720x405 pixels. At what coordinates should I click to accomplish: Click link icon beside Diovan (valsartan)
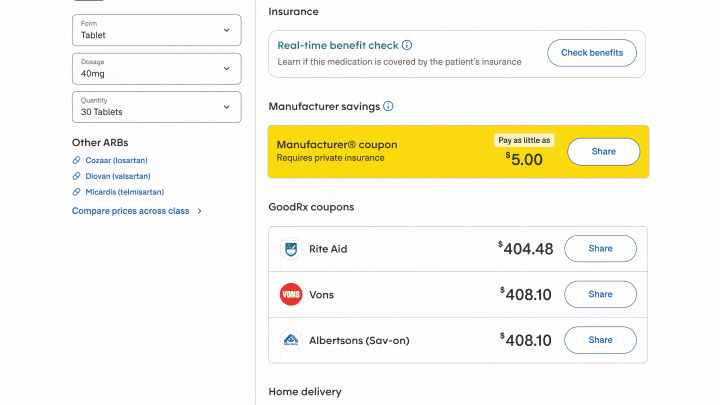tap(77, 176)
